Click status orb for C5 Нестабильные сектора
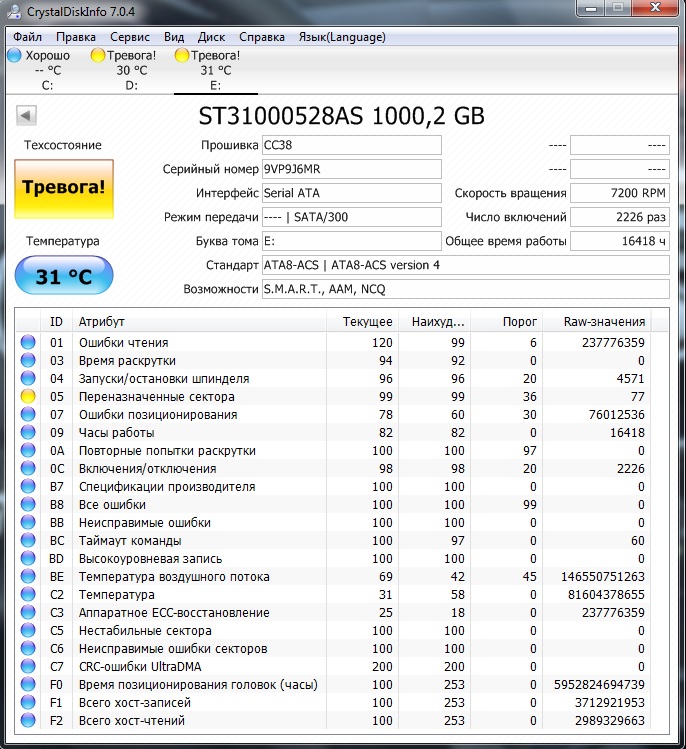686x749 pixels. click(x=28, y=630)
